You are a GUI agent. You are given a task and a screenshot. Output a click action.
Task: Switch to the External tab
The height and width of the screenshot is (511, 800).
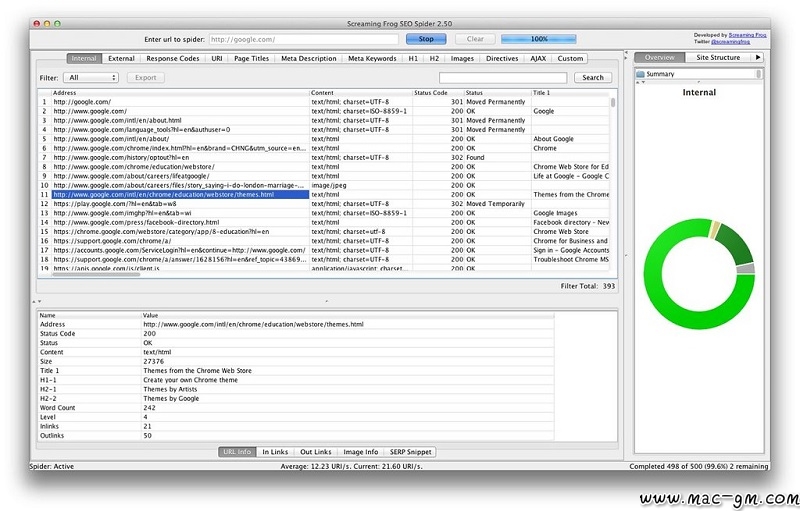121,59
